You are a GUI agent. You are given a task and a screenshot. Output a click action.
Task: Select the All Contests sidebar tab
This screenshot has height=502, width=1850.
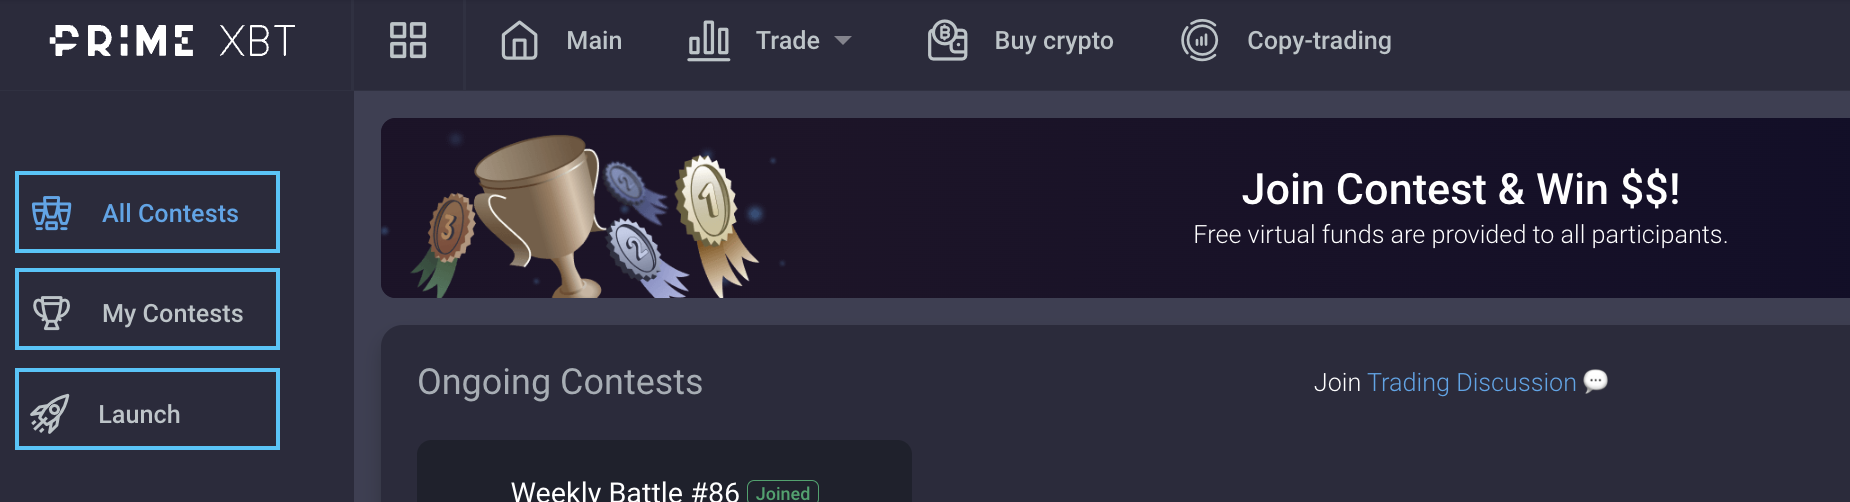148,212
